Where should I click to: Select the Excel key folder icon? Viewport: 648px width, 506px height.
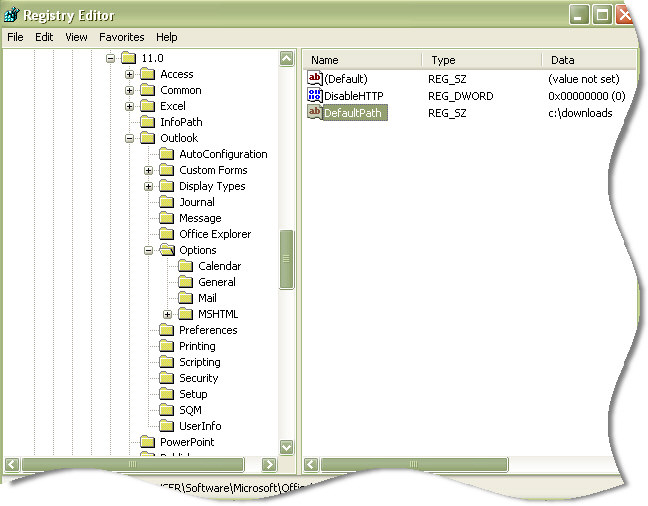coord(148,106)
